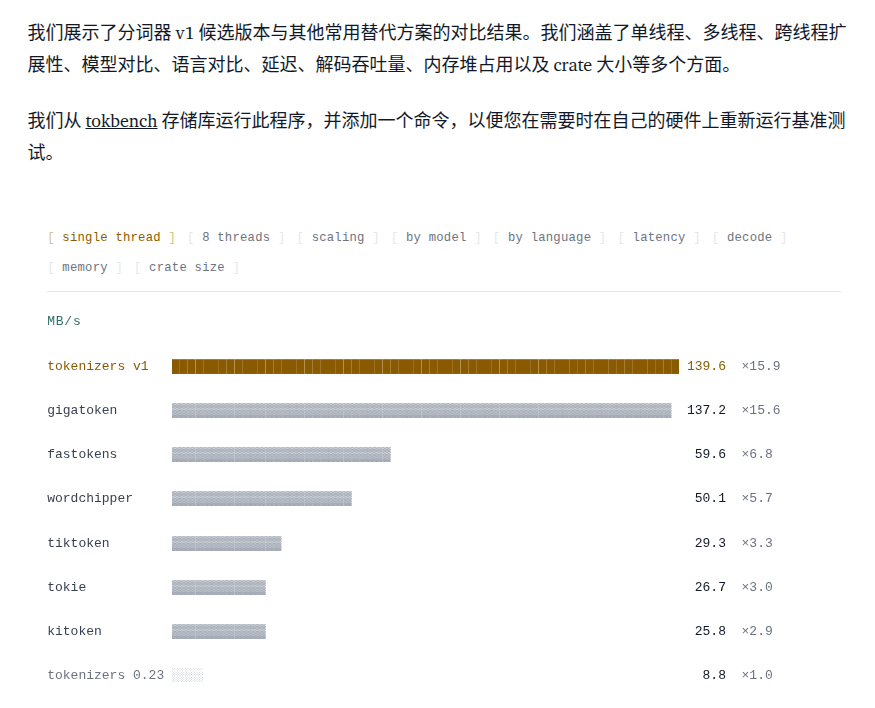Click the gigatoken throughput bar
This screenshot has width=875, height=708.
click(x=422, y=411)
